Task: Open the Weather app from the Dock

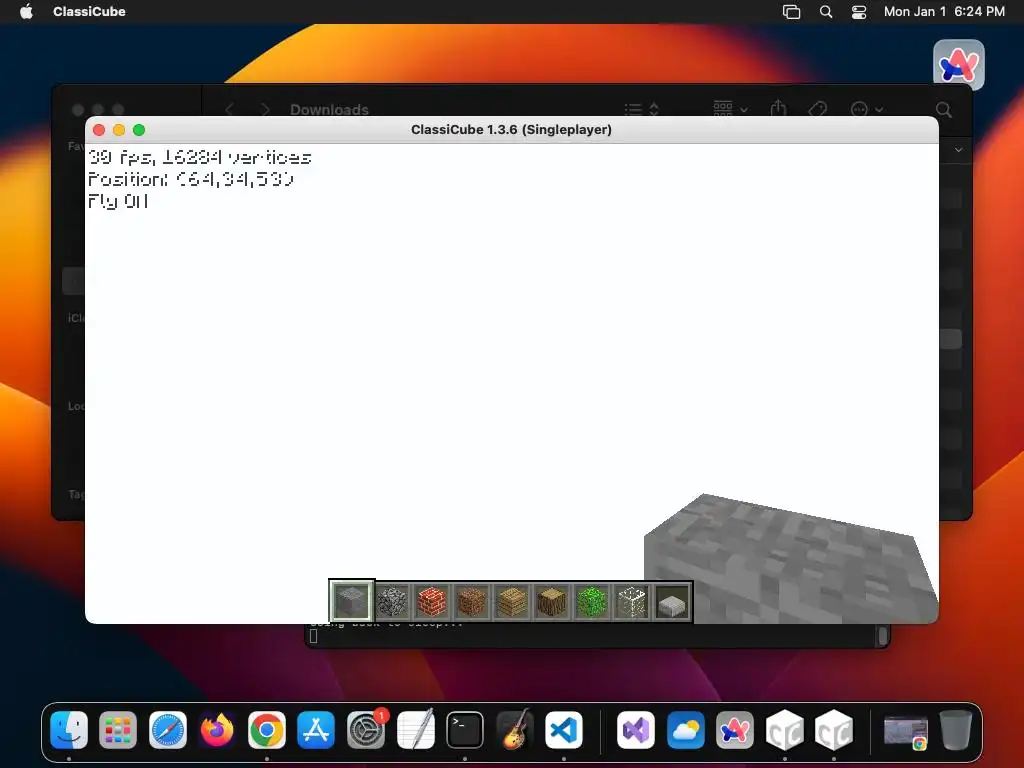Action: pos(685,730)
